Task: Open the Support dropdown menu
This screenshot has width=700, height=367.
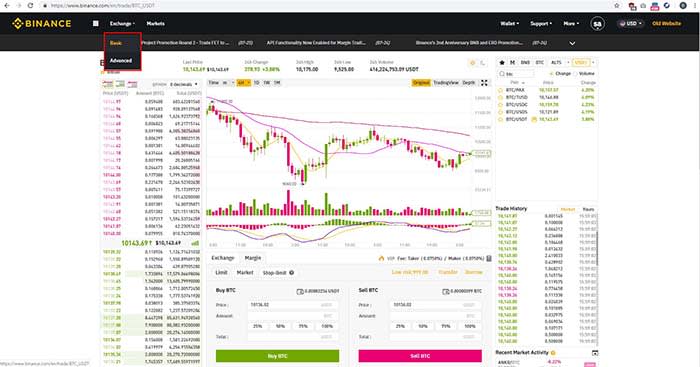Action: click(541, 24)
